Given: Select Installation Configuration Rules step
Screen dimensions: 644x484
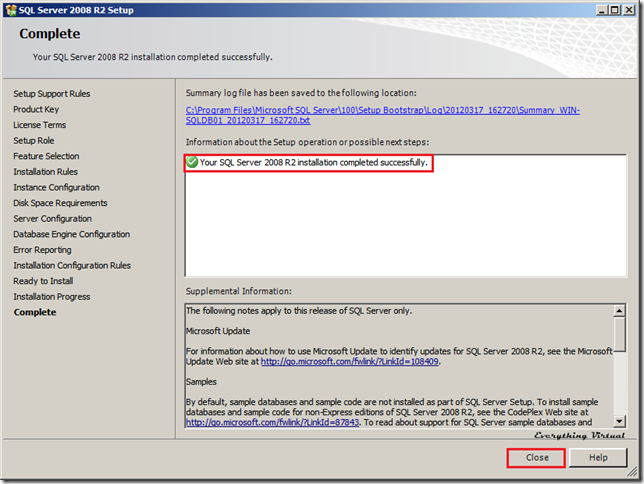Looking at the screenshot, I should 72,265.
